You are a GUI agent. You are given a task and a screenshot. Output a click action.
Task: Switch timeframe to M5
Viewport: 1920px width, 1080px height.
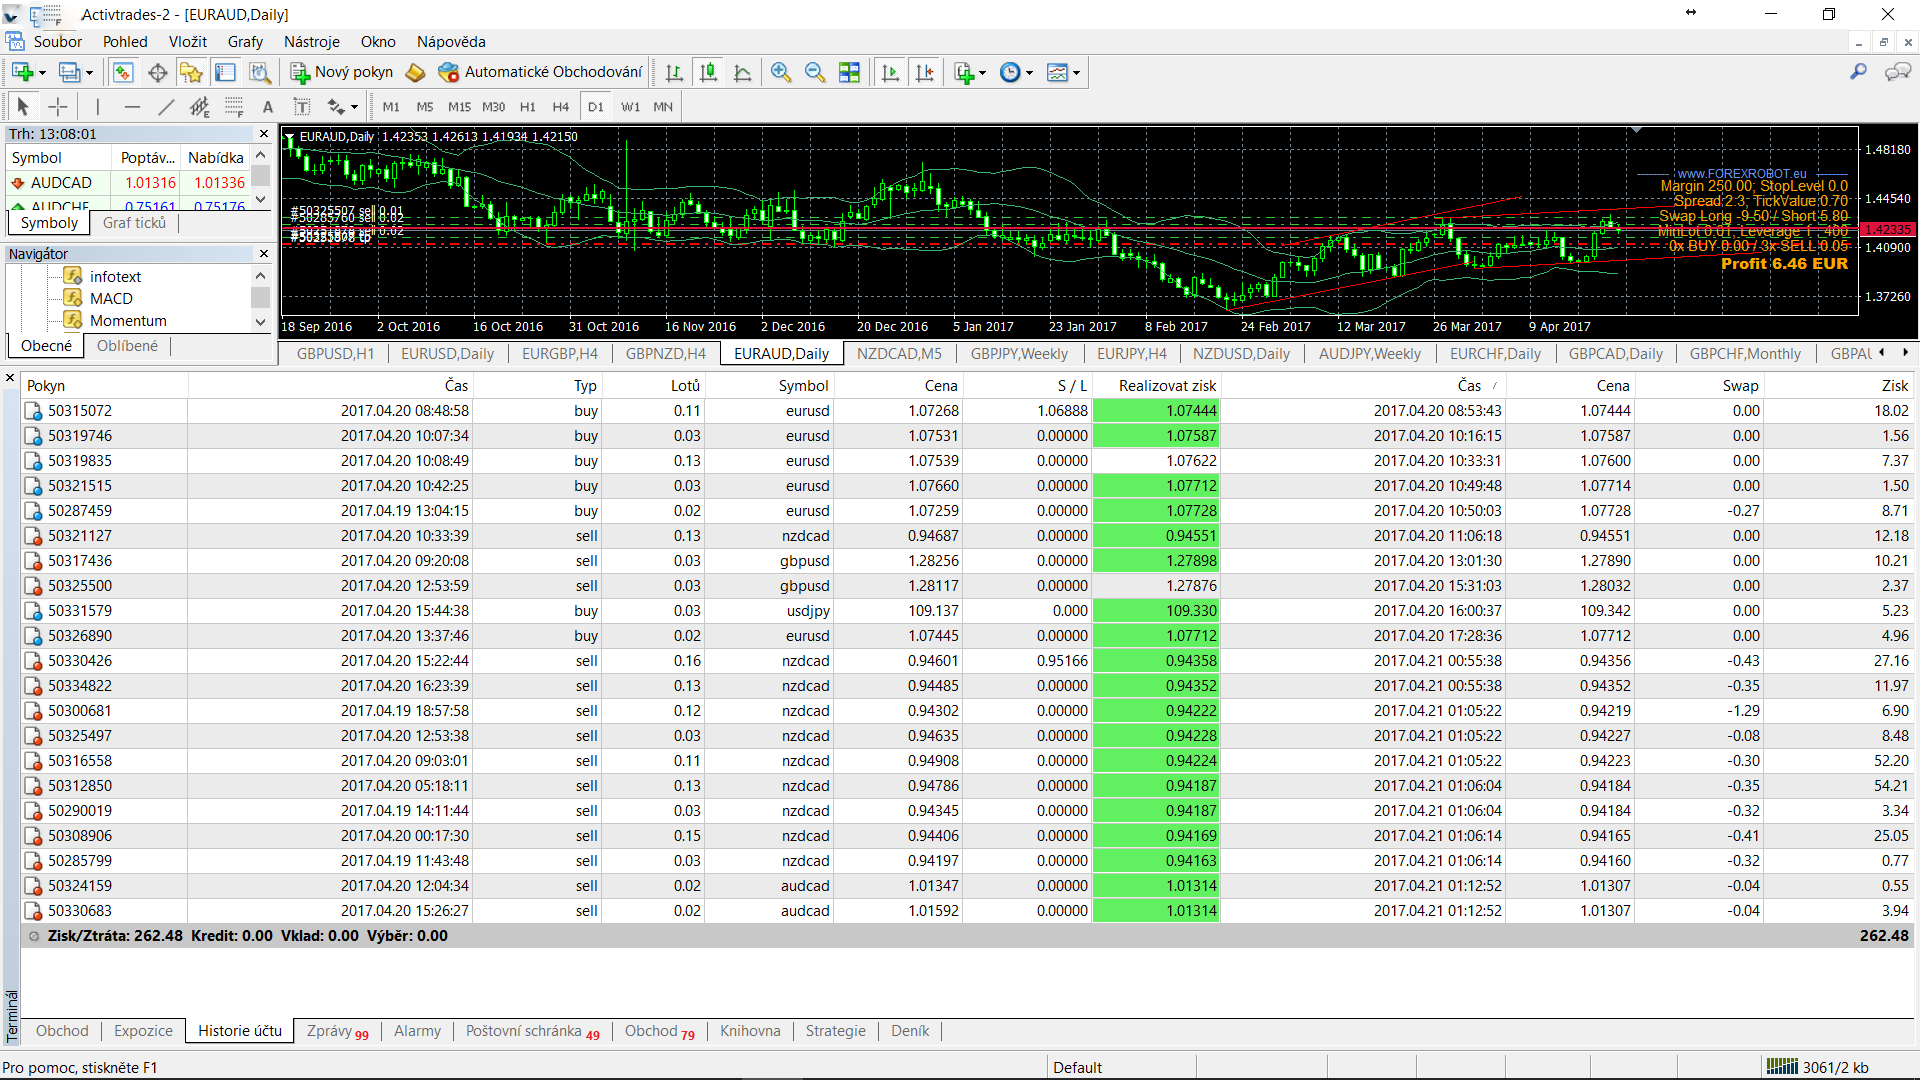[425, 106]
